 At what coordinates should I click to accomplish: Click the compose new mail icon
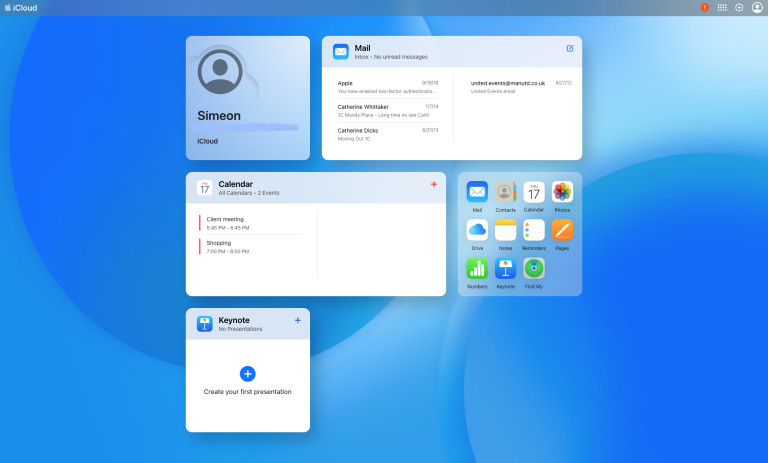coord(570,48)
